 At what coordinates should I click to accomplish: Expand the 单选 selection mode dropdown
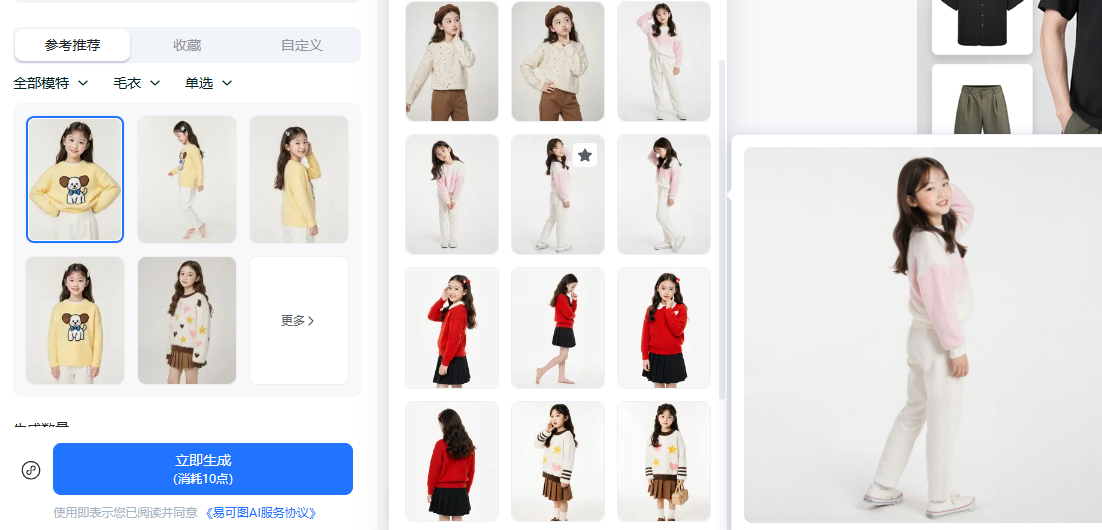click(209, 83)
